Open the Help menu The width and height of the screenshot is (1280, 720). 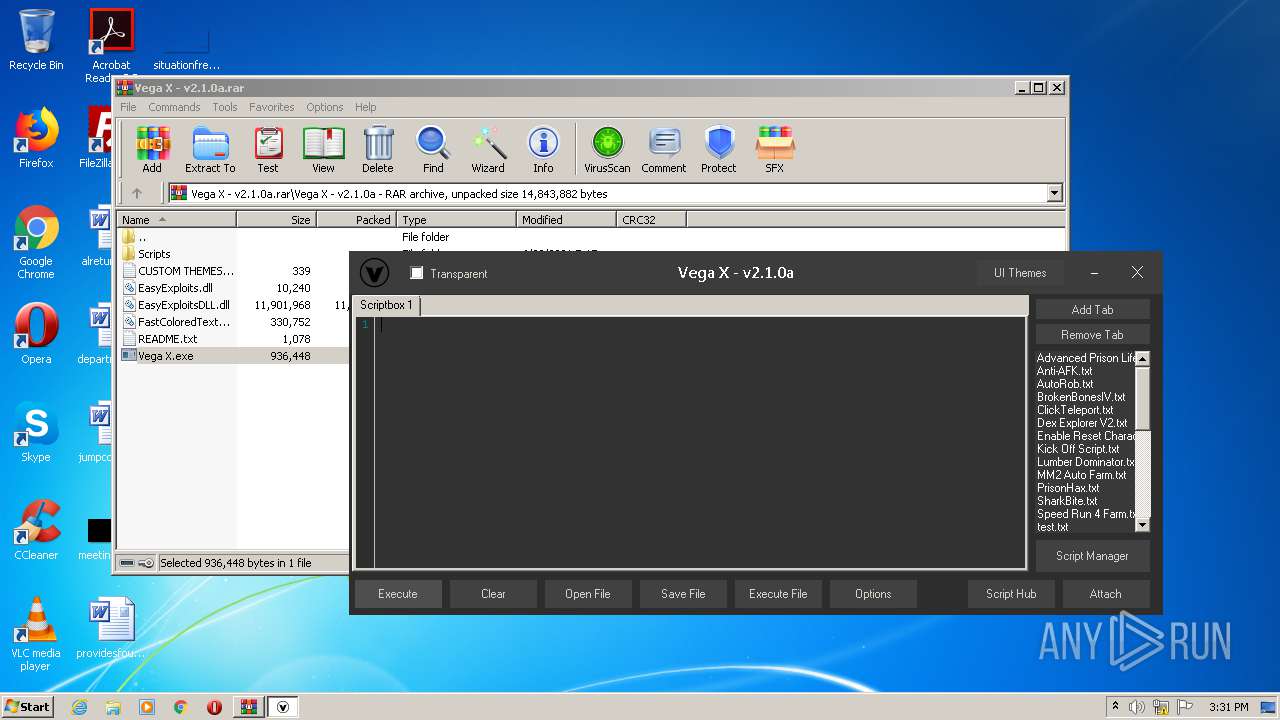click(366, 107)
